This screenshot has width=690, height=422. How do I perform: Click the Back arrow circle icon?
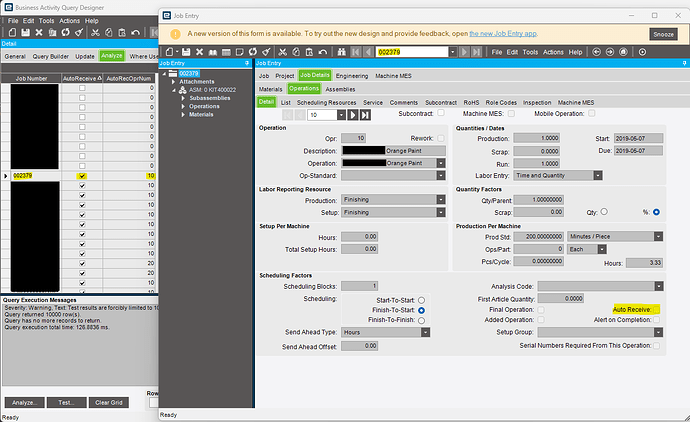(x=596, y=52)
